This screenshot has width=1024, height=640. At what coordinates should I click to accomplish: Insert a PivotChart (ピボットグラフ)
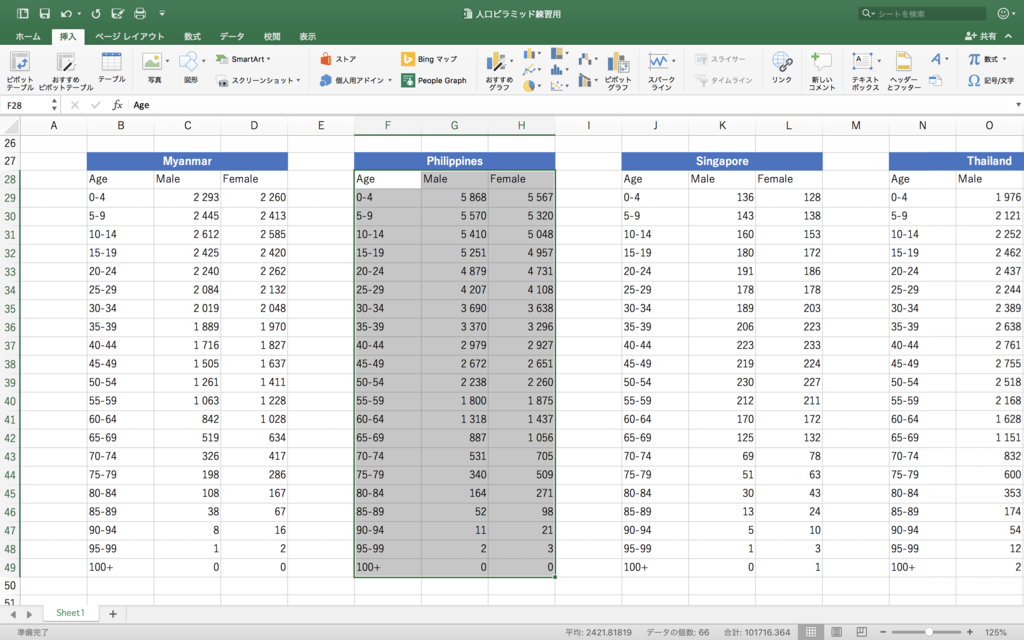click(x=618, y=71)
